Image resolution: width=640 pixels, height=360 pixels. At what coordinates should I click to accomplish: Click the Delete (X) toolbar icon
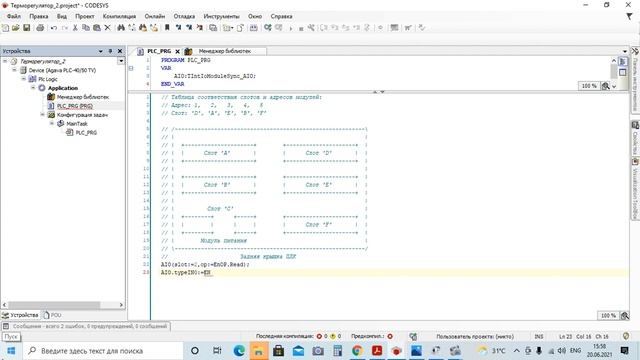[x=107, y=28]
